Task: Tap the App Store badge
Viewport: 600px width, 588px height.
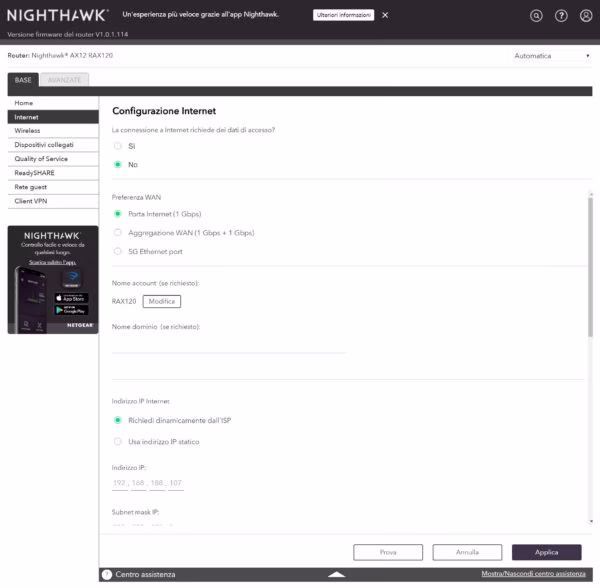Action: click(x=71, y=298)
